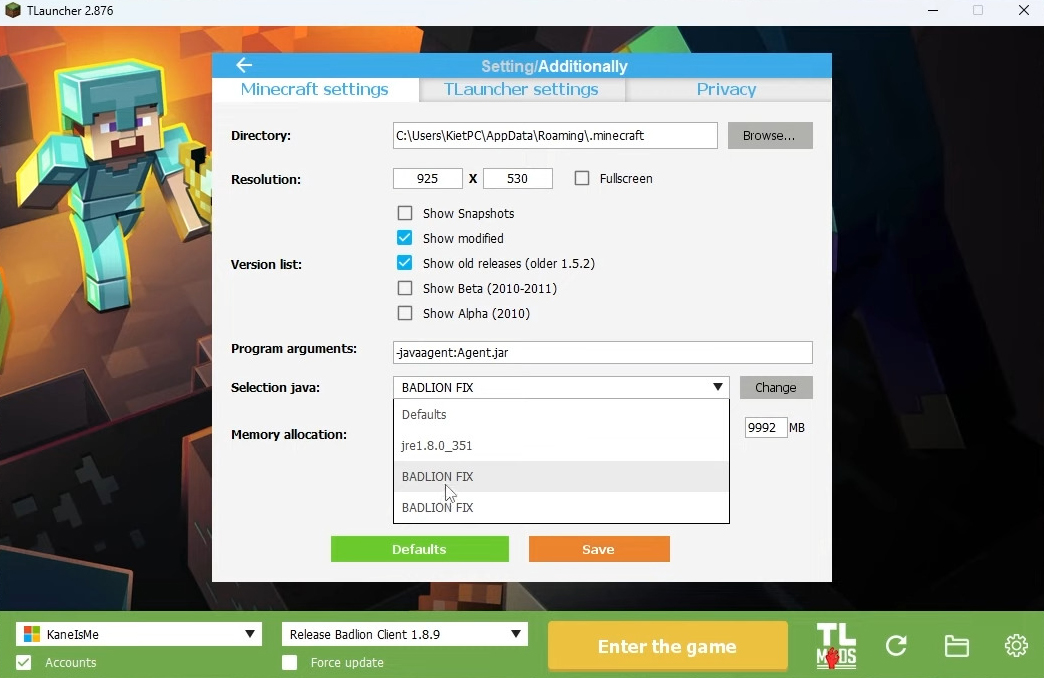
Task: Choose highlighted BADLION FIX option
Action: (561, 476)
